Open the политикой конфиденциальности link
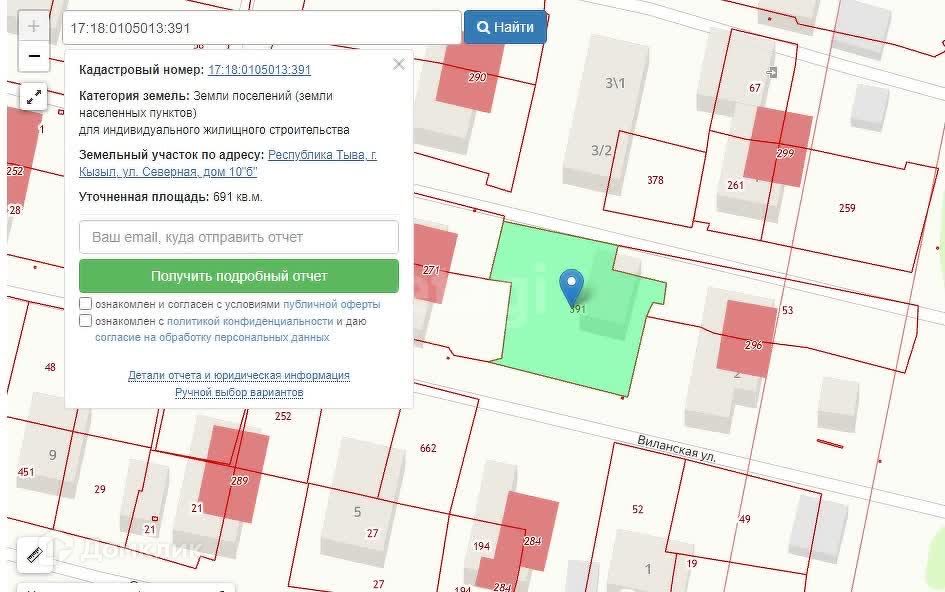Image resolution: width=945 pixels, height=592 pixels. [250, 321]
